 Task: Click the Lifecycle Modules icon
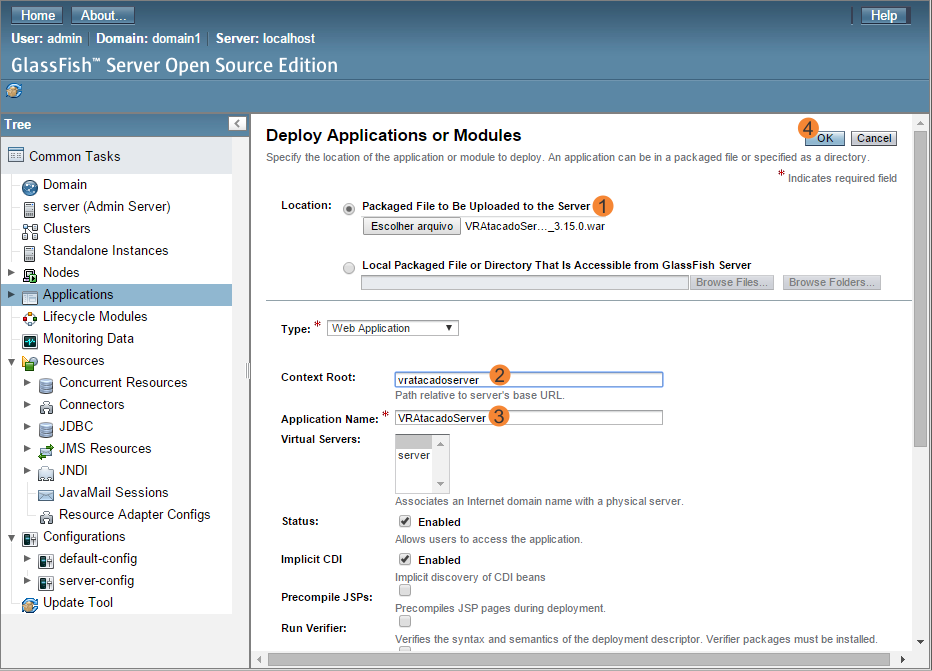coord(30,319)
